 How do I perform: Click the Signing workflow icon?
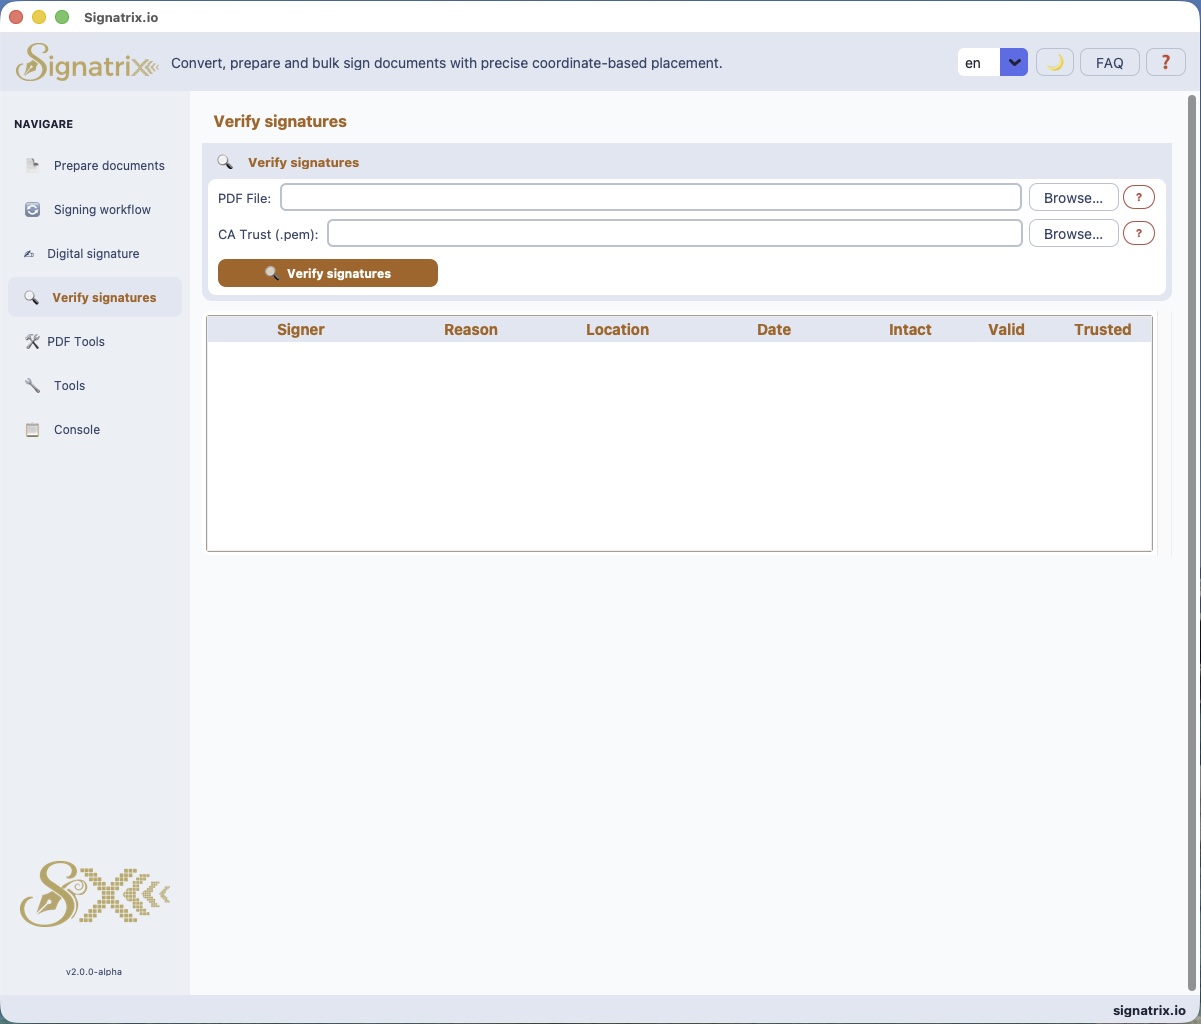tap(31, 209)
